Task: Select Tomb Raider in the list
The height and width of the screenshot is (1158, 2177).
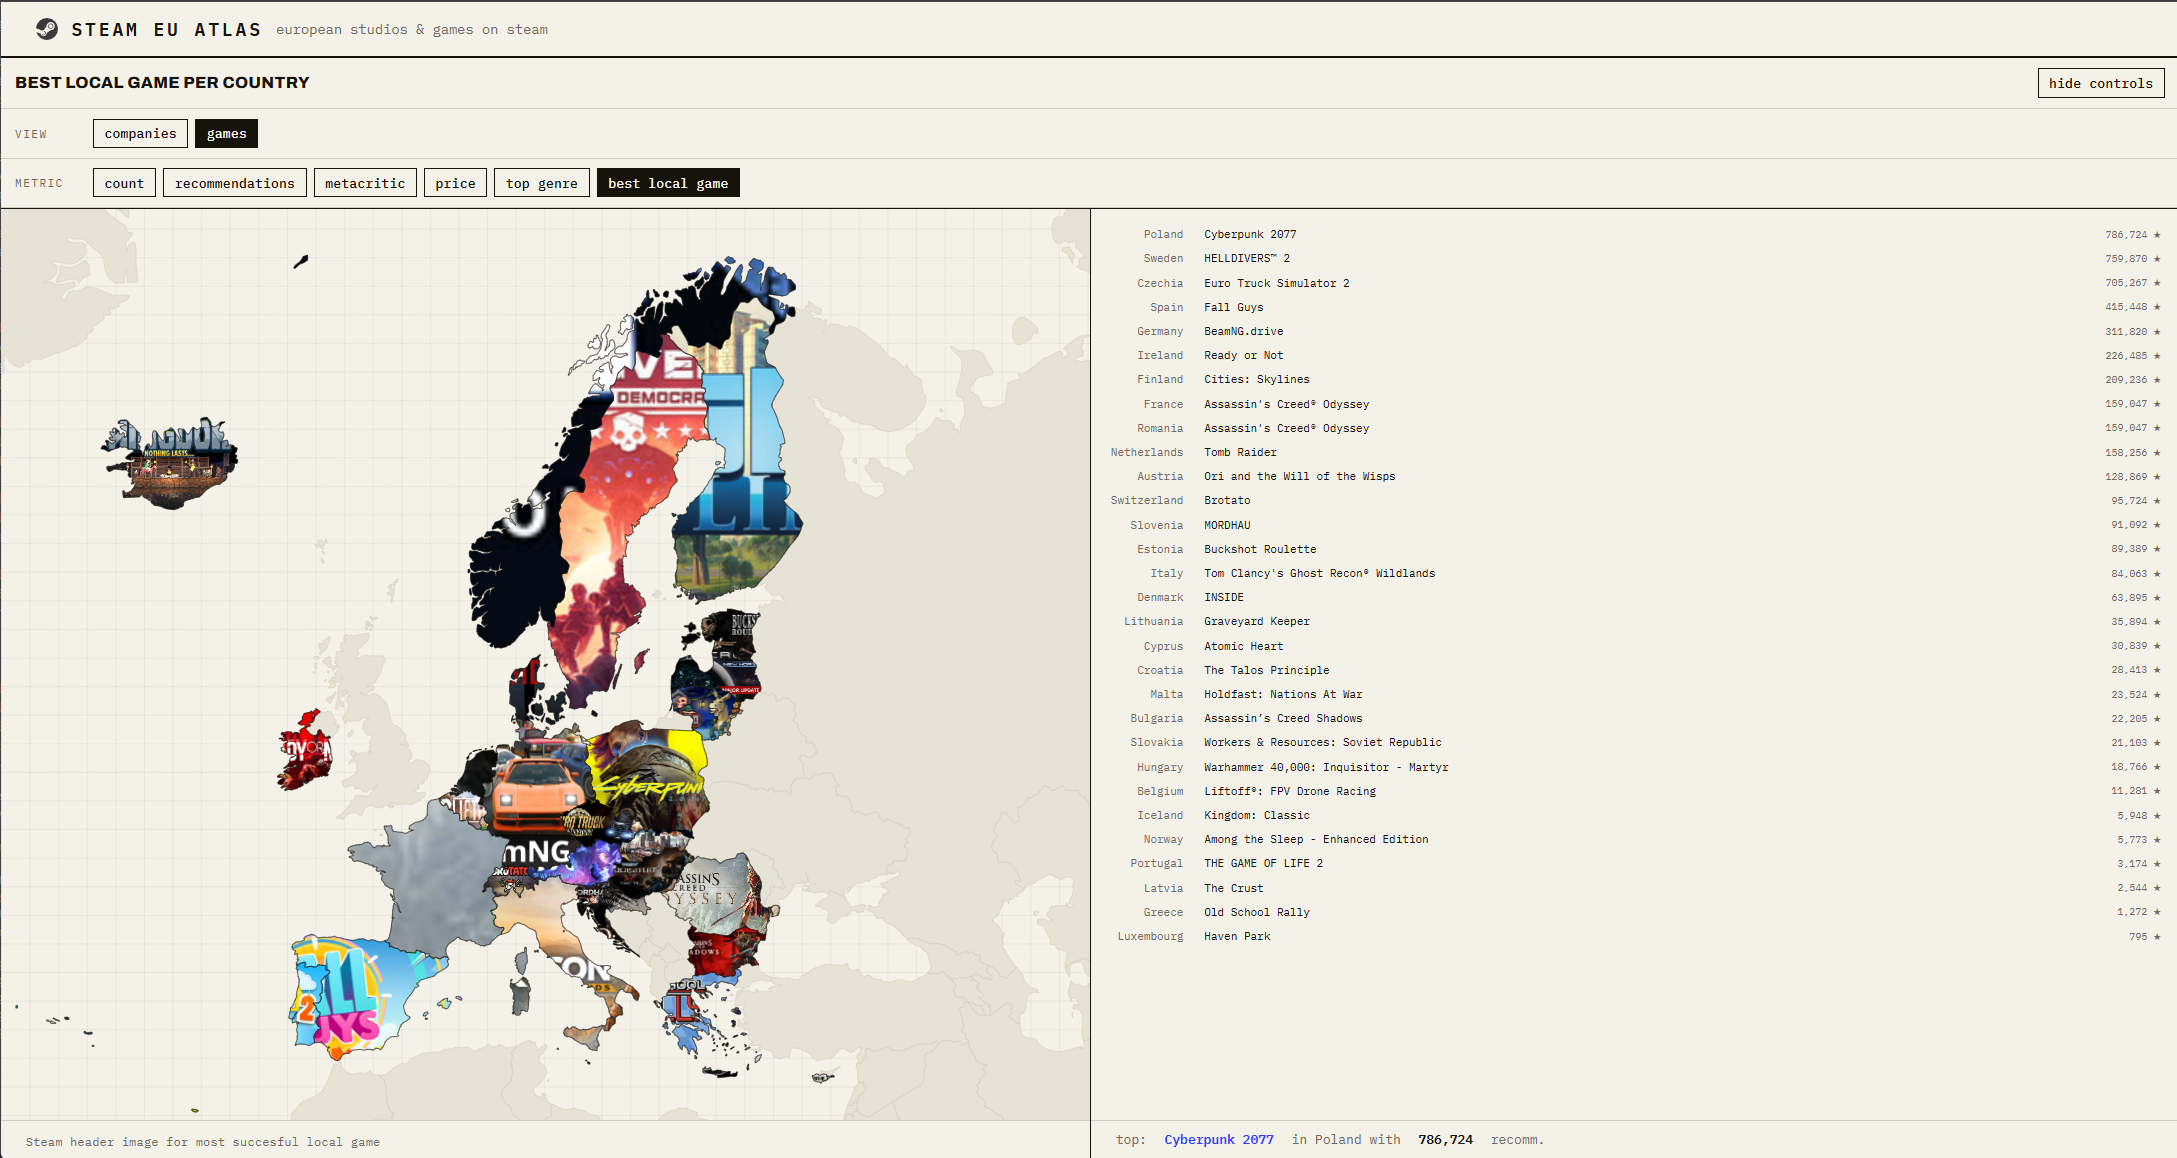Action: [x=1240, y=452]
